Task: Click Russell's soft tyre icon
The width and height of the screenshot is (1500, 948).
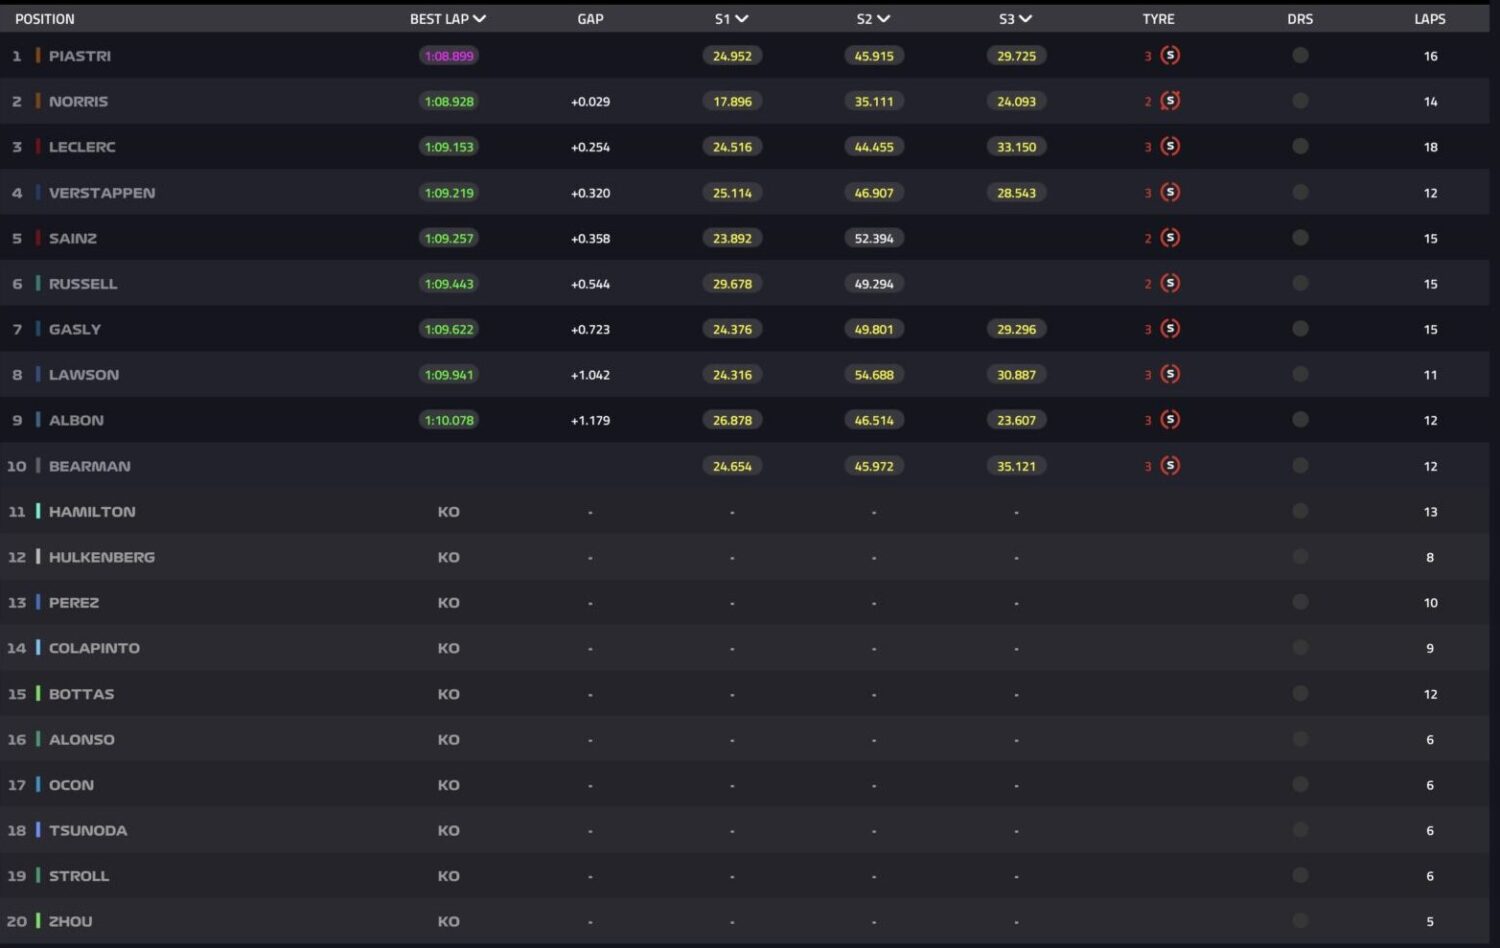Action: [1170, 283]
